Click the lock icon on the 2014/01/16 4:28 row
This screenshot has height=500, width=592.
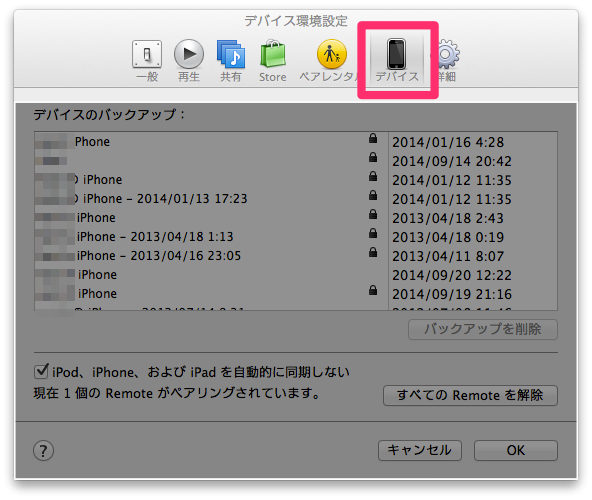373,138
